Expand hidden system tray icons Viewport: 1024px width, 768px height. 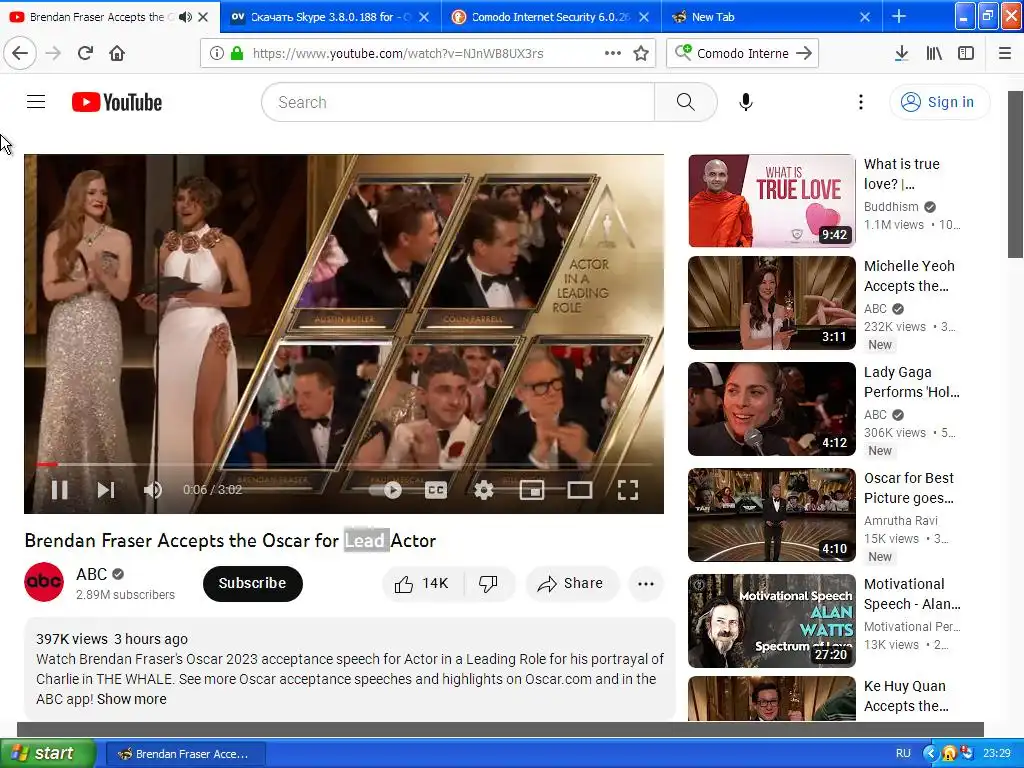pos(929,754)
